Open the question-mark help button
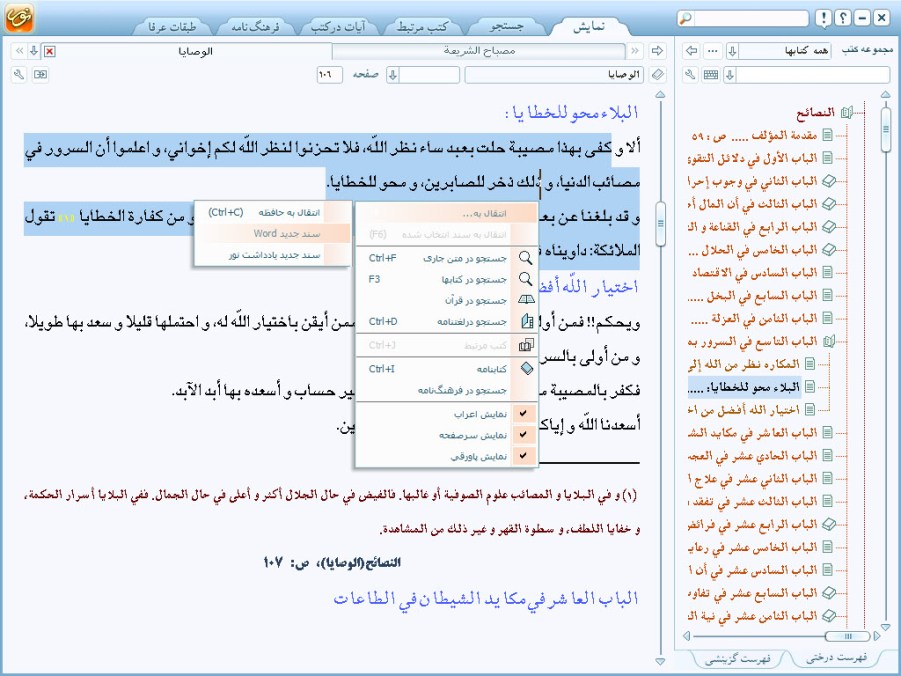This screenshot has width=901, height=676. point(842,18)
